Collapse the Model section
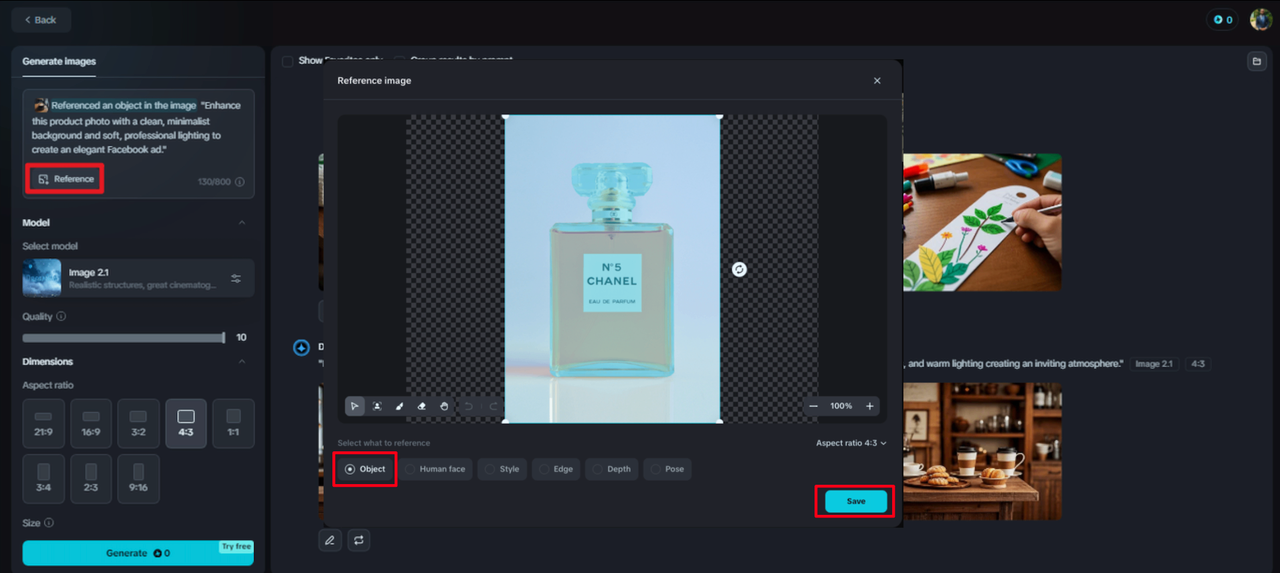1280x573 pixels. (242, 223)
